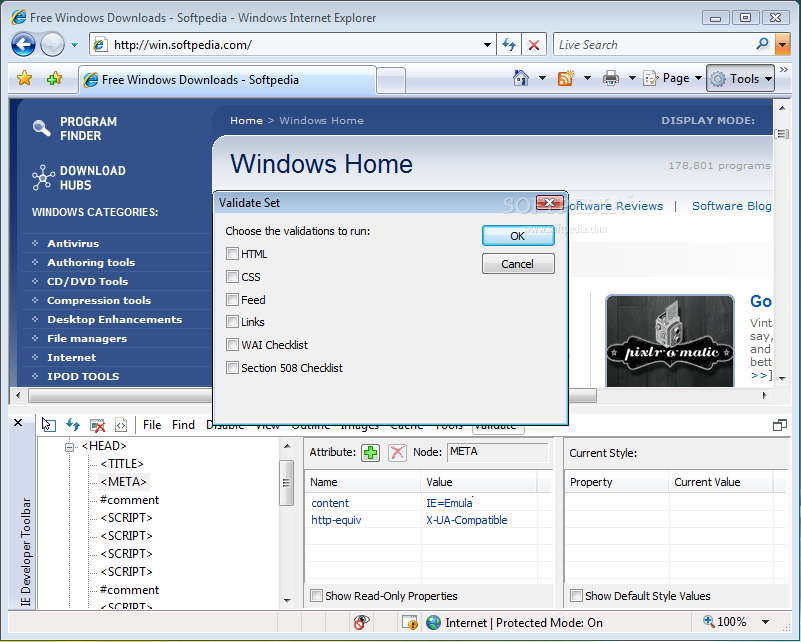Open the Download Hubs icon
Viewport: 801px width, 642px height.
(x=43, y=177)
